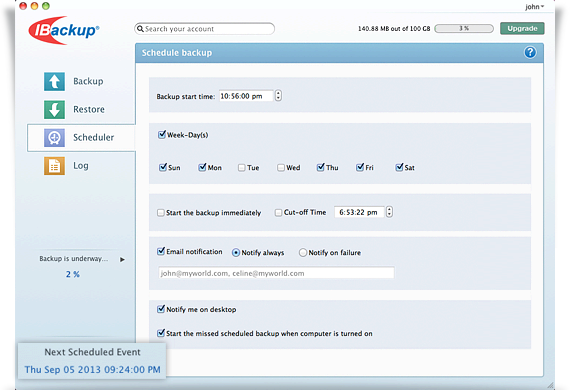570x390 pixels.
Task: Enable the Wed day checkbox
Action: pos(281,168)
